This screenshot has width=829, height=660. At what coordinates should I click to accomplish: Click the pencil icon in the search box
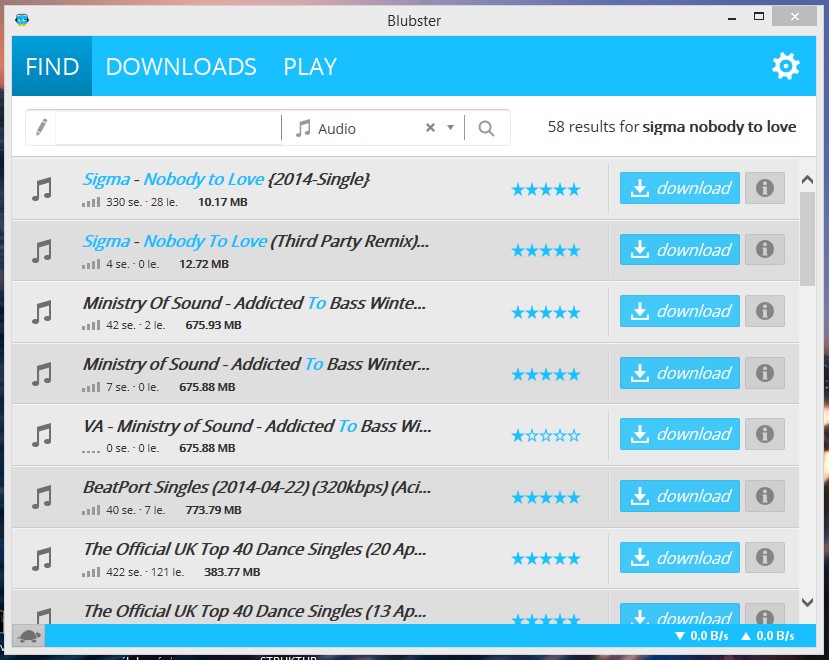pos(41,127)
